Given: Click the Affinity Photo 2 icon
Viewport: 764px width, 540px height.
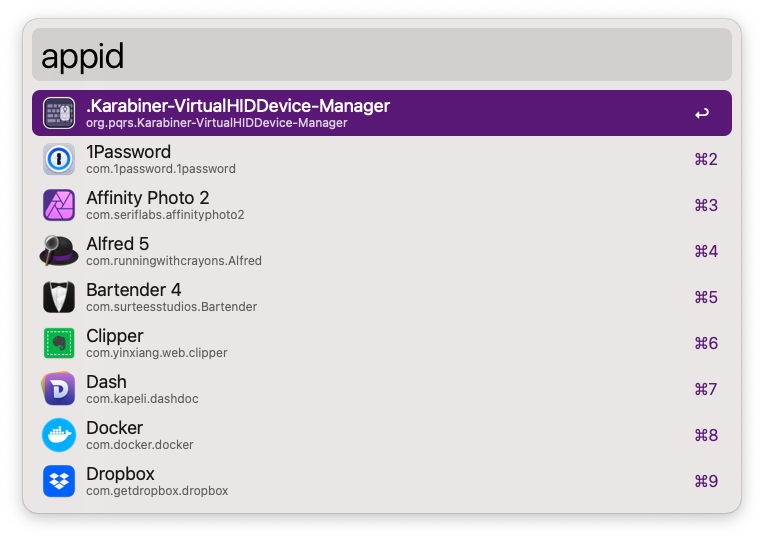Looking at the screenshot, I should [59, 205].
